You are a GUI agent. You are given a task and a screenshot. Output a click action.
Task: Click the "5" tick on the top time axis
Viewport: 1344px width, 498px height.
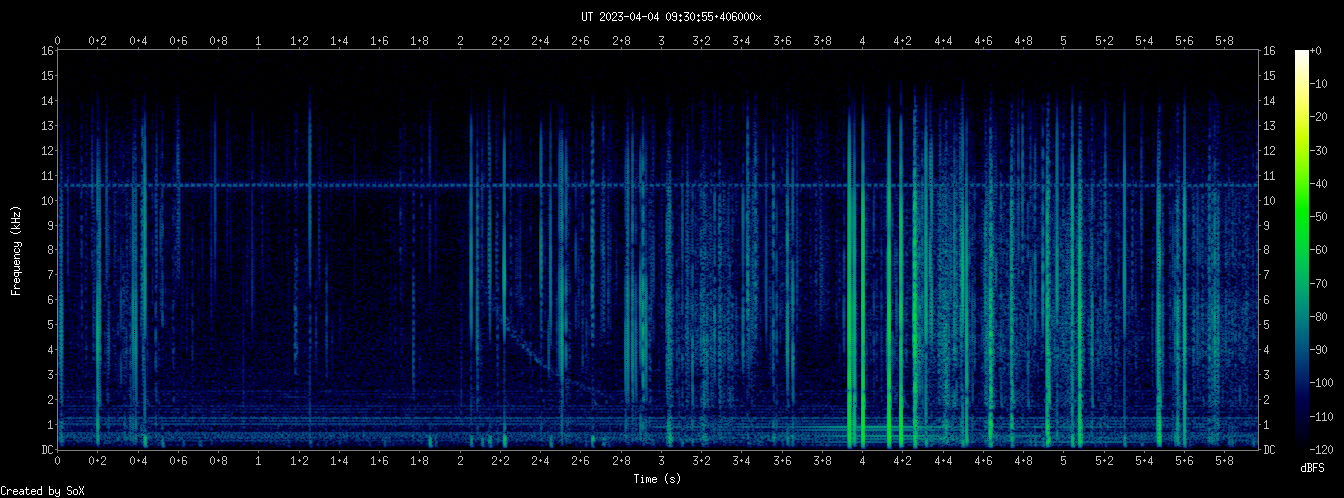pos(1063,41)
